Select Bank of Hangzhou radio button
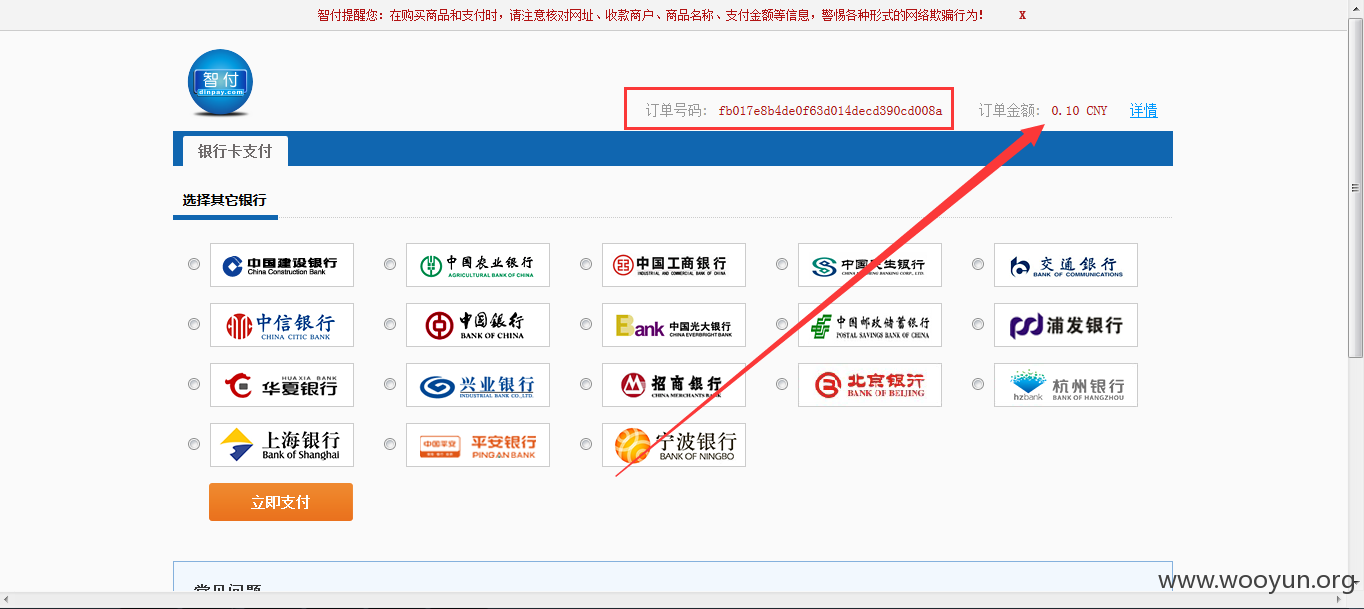This screenshot has width=1364, height=609. (978, 385)
